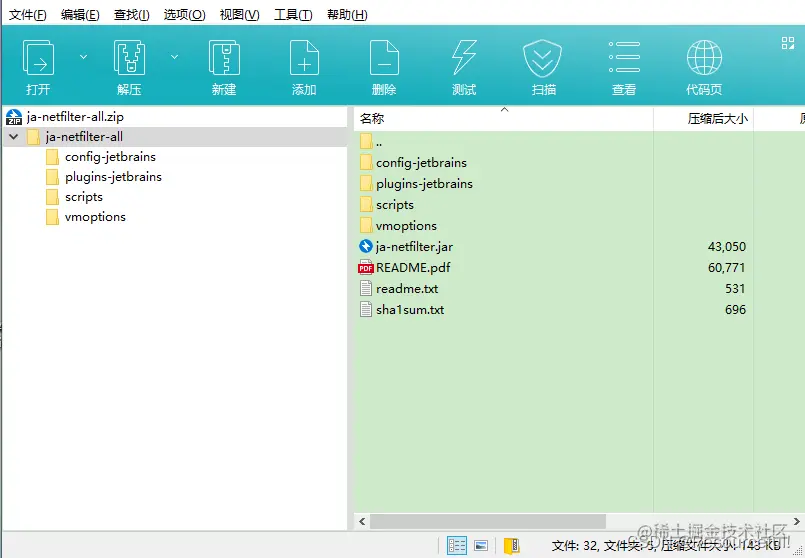Screen dimensions: 805x558
Task: Click the 531 size value
Action: (735, 288)
